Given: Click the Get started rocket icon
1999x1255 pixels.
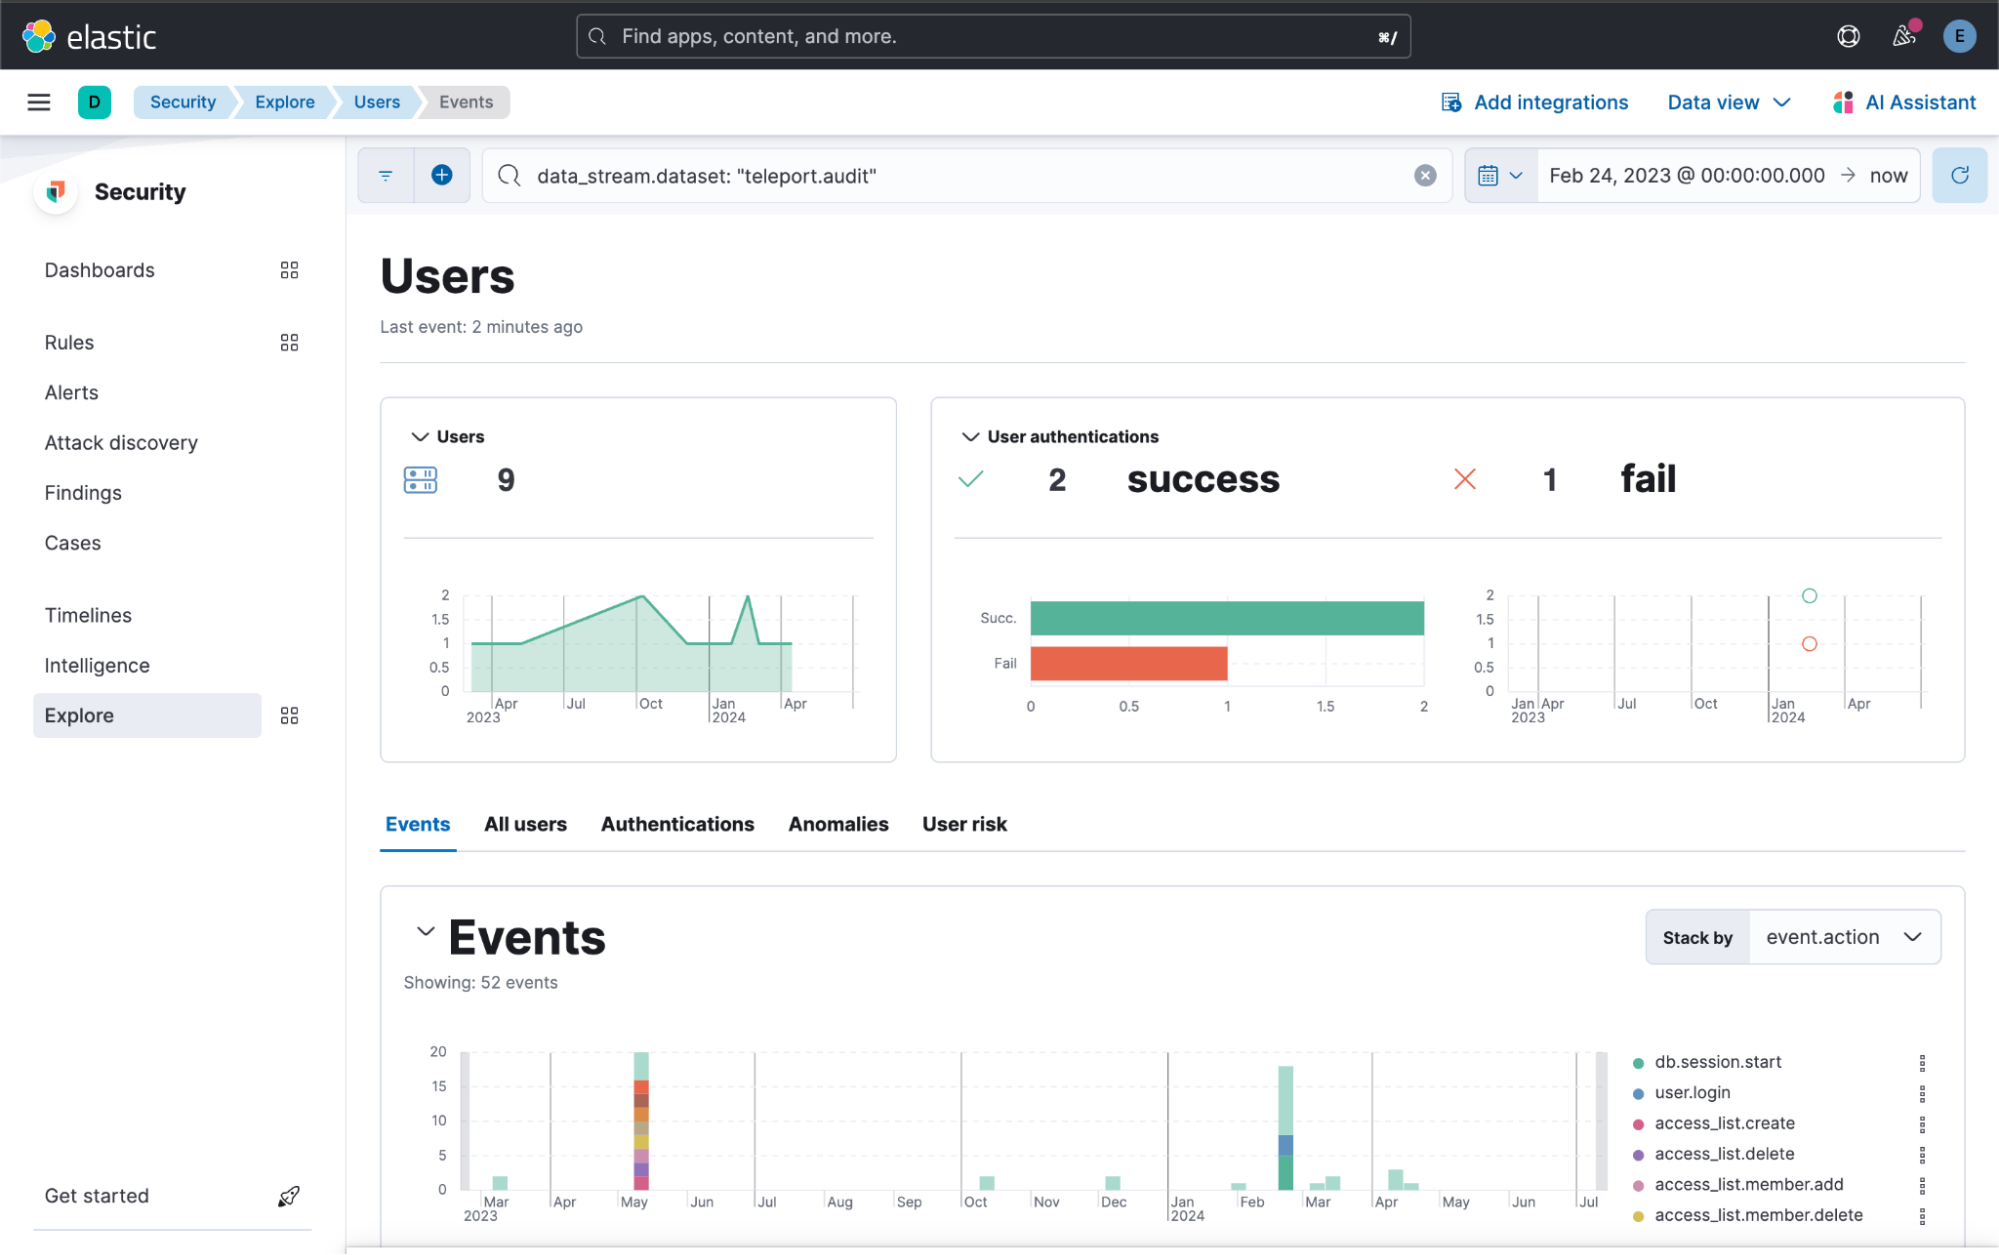Looking at the screenshot, I should click(x=289, y=1196).
